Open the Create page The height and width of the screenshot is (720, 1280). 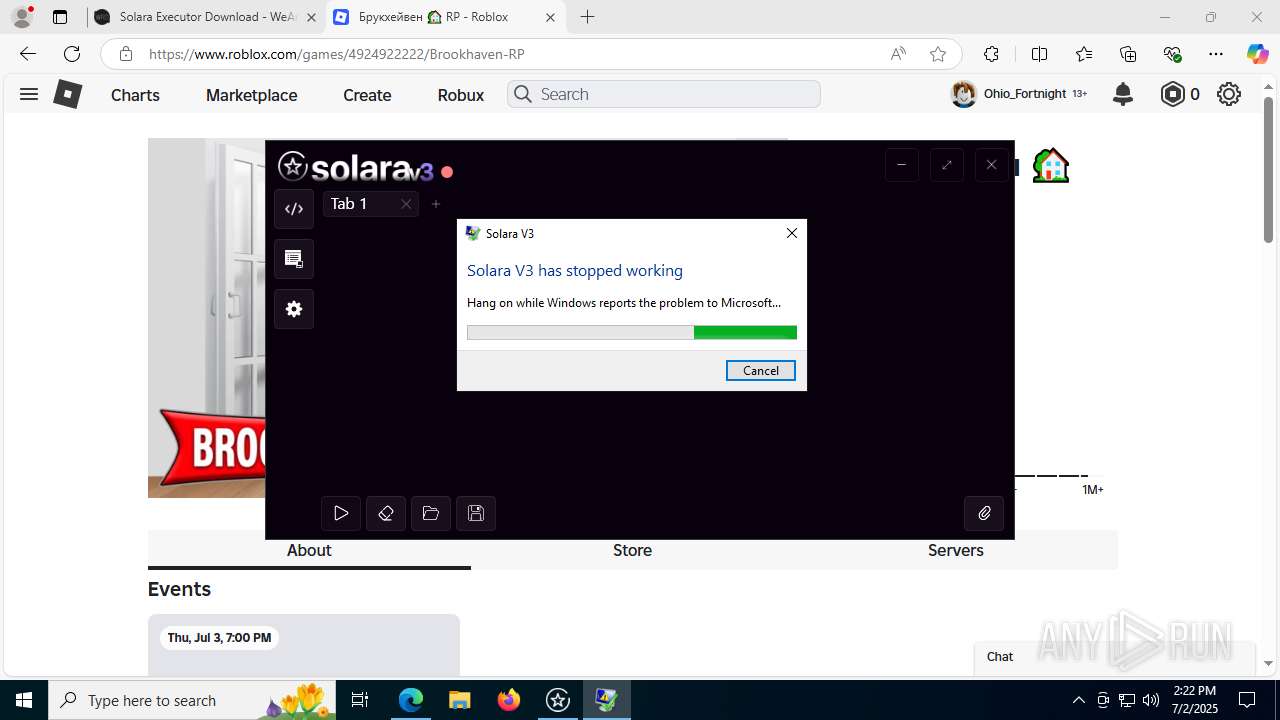(x=367, y=95)
